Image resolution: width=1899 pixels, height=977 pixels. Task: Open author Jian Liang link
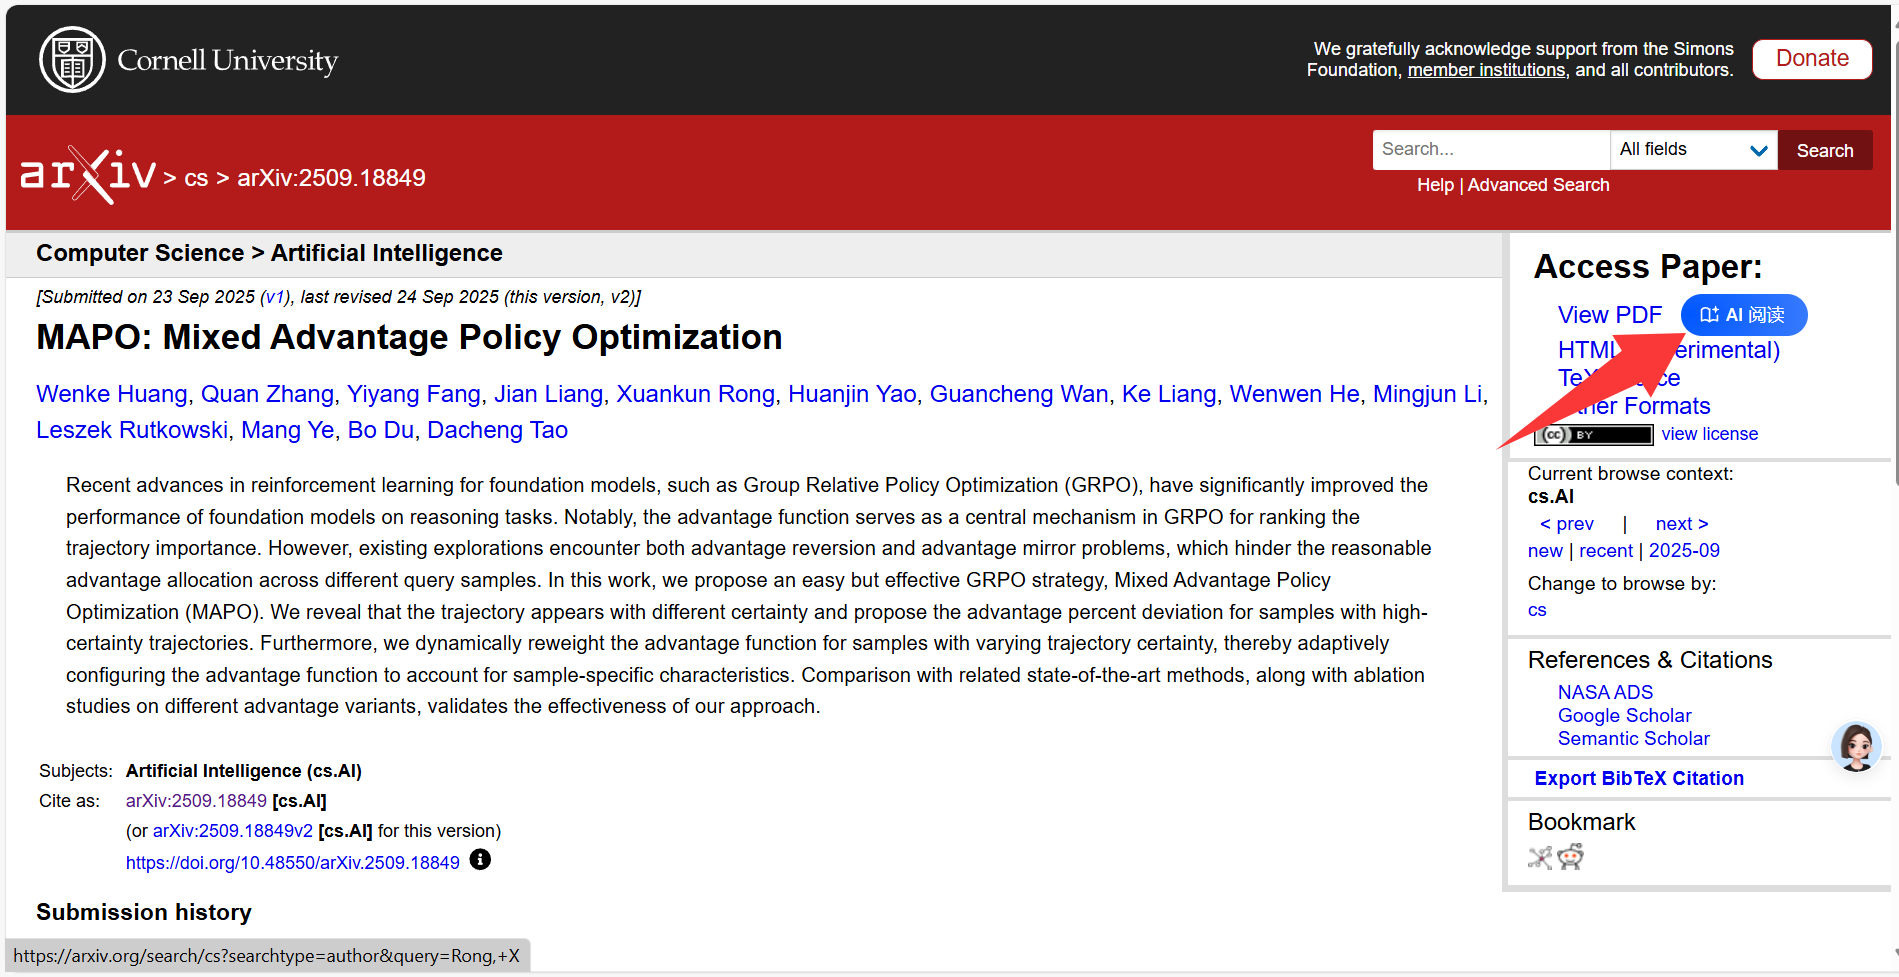(x=548, y=394)
